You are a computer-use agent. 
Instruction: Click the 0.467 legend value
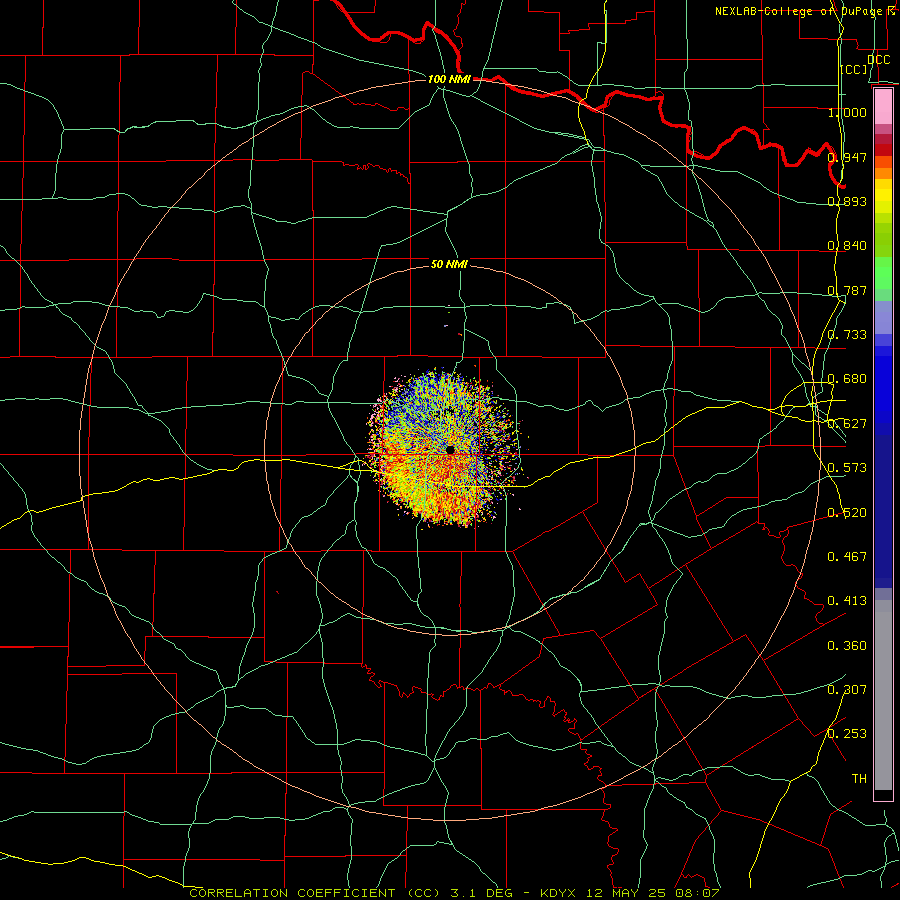(847, 557)
